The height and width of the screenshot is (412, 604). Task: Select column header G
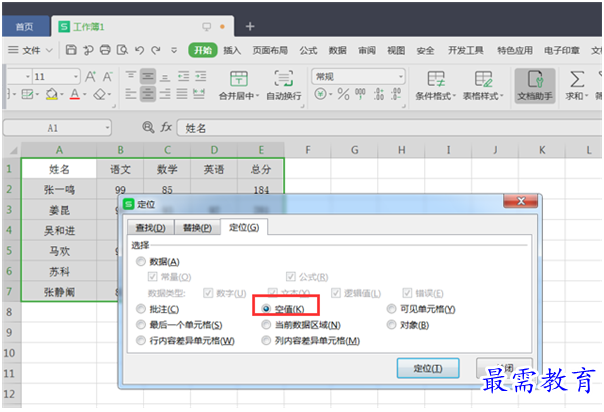[354, 150]
